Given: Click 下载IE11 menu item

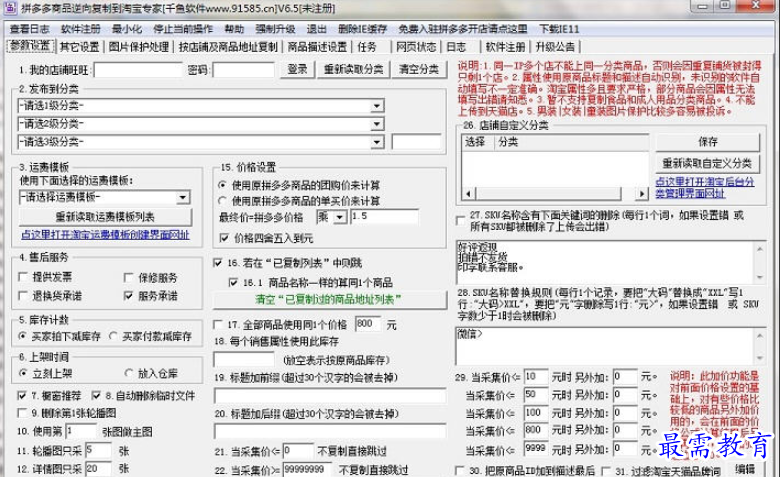Looking at the screenshot, I should pos(559,29).
